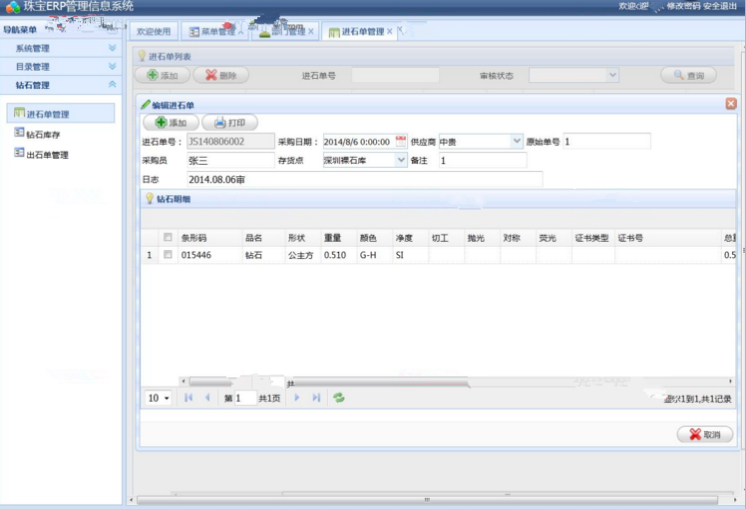Switch to the 欢迎使用 tab
Screen dimensions: 746x509
click(155, 32)
